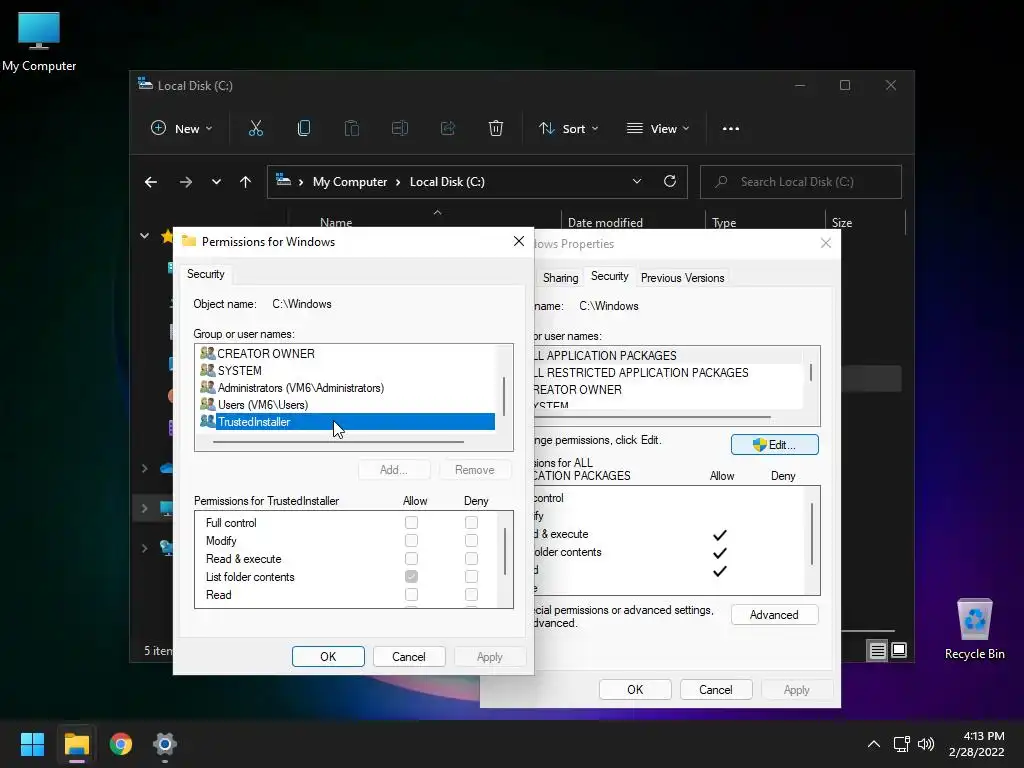Click the Search Local Disk (C:) field

tap(801, 182)
